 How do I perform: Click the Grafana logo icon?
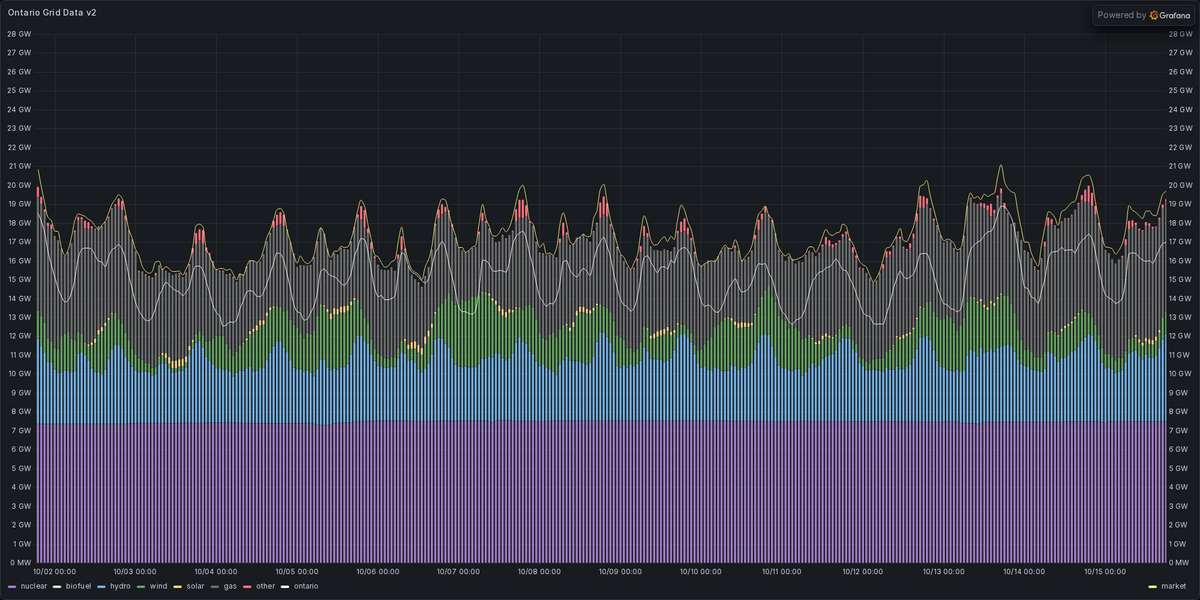[1155, 15]
